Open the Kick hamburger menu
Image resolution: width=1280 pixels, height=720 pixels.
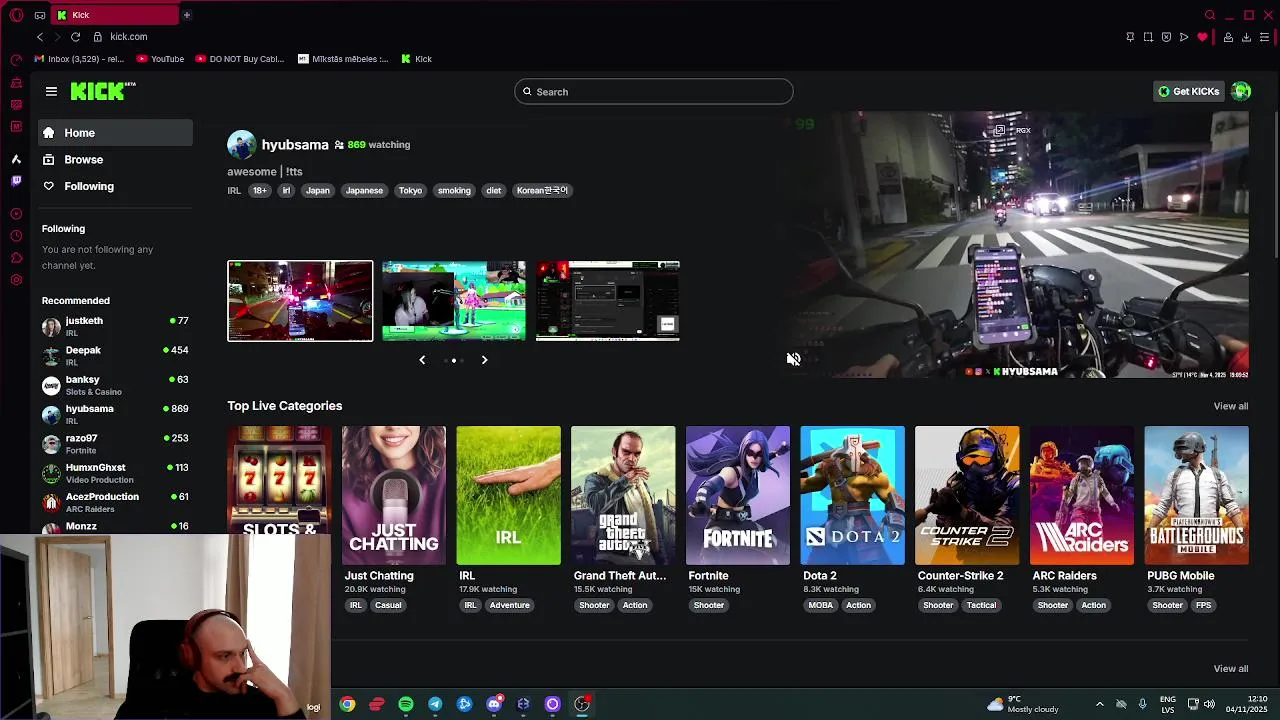51,91
